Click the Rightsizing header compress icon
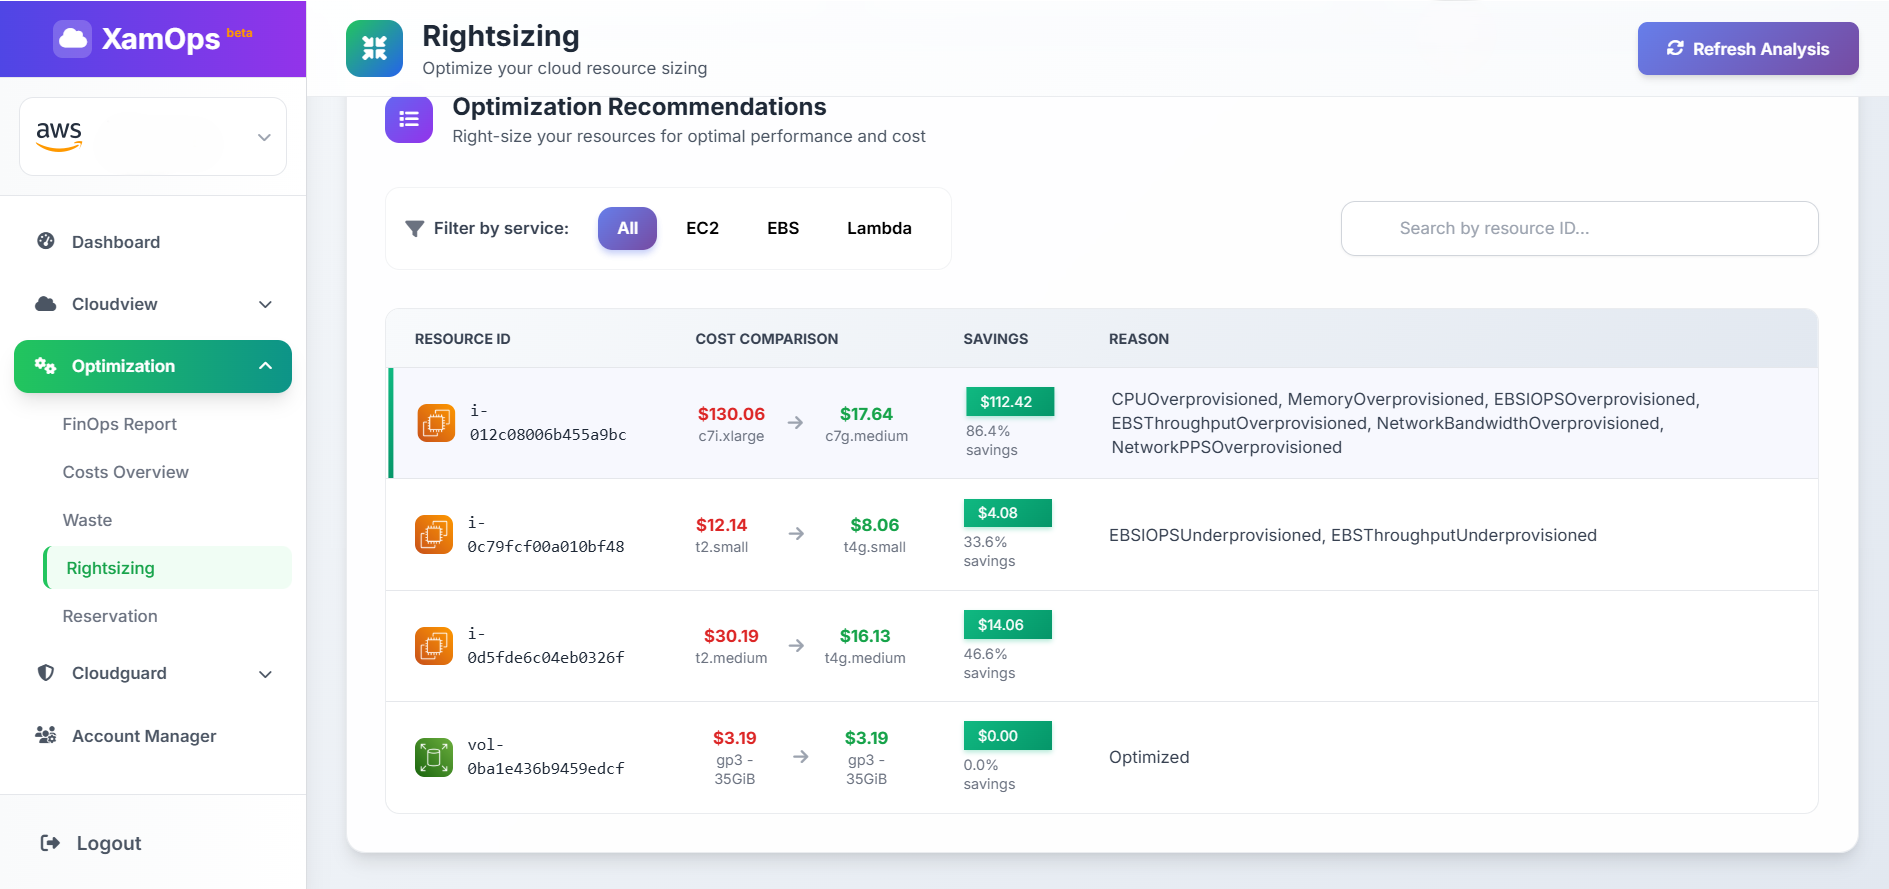This screenshot has width=1889, height=889. pos(374,48)
